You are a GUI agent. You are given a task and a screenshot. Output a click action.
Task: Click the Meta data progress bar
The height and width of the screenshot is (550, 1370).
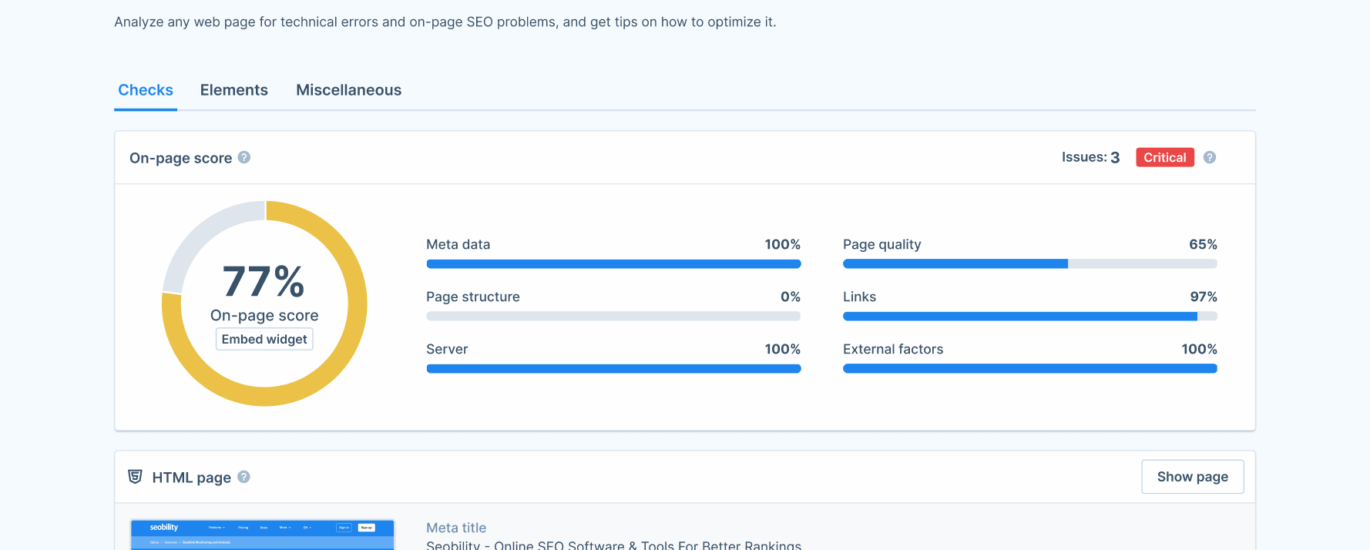point(613,264)
